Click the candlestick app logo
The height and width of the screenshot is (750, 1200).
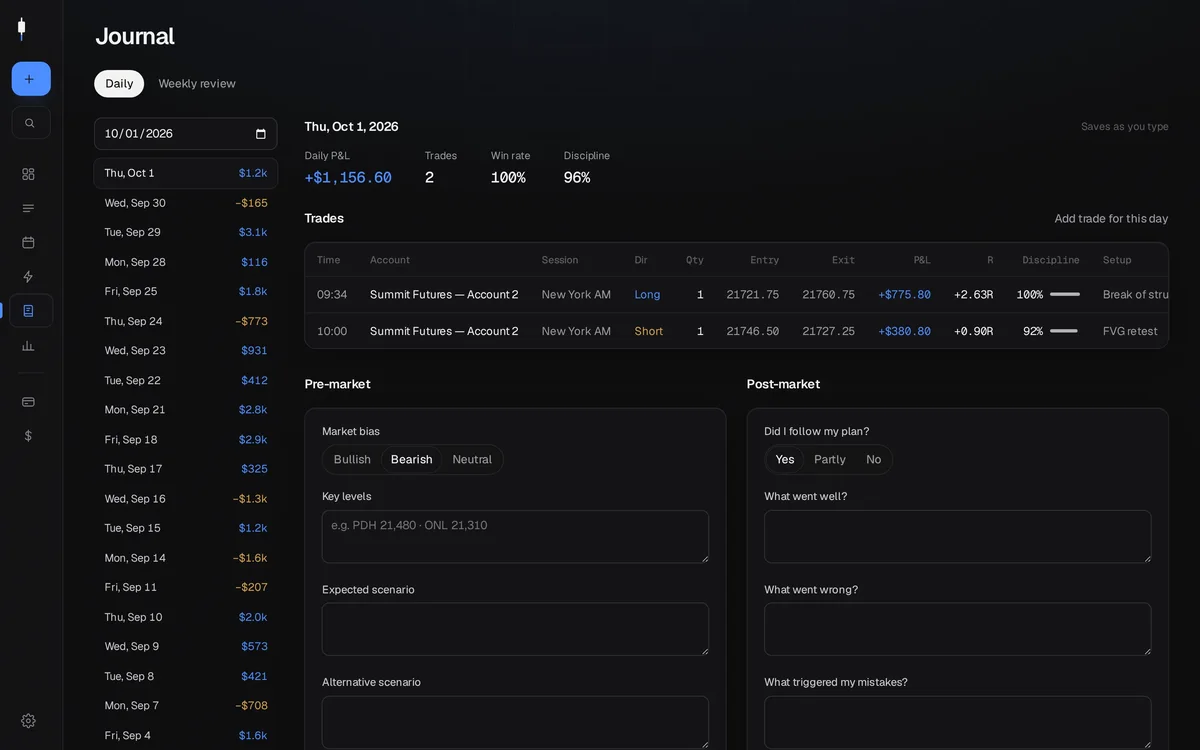(21, 29)
